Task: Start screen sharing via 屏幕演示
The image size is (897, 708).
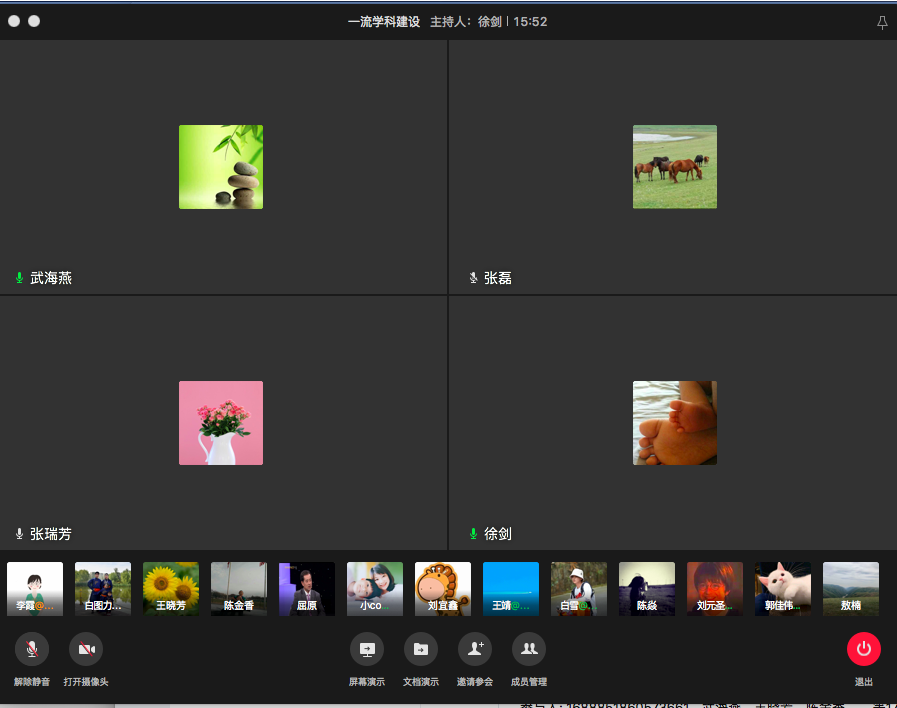Action: pyautogui.click(x=366, y=650)
